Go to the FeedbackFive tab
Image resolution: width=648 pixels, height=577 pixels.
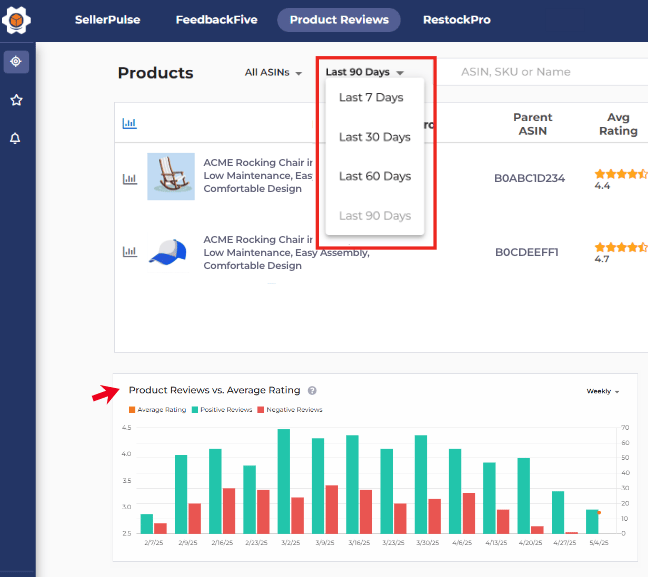point(217,20)
